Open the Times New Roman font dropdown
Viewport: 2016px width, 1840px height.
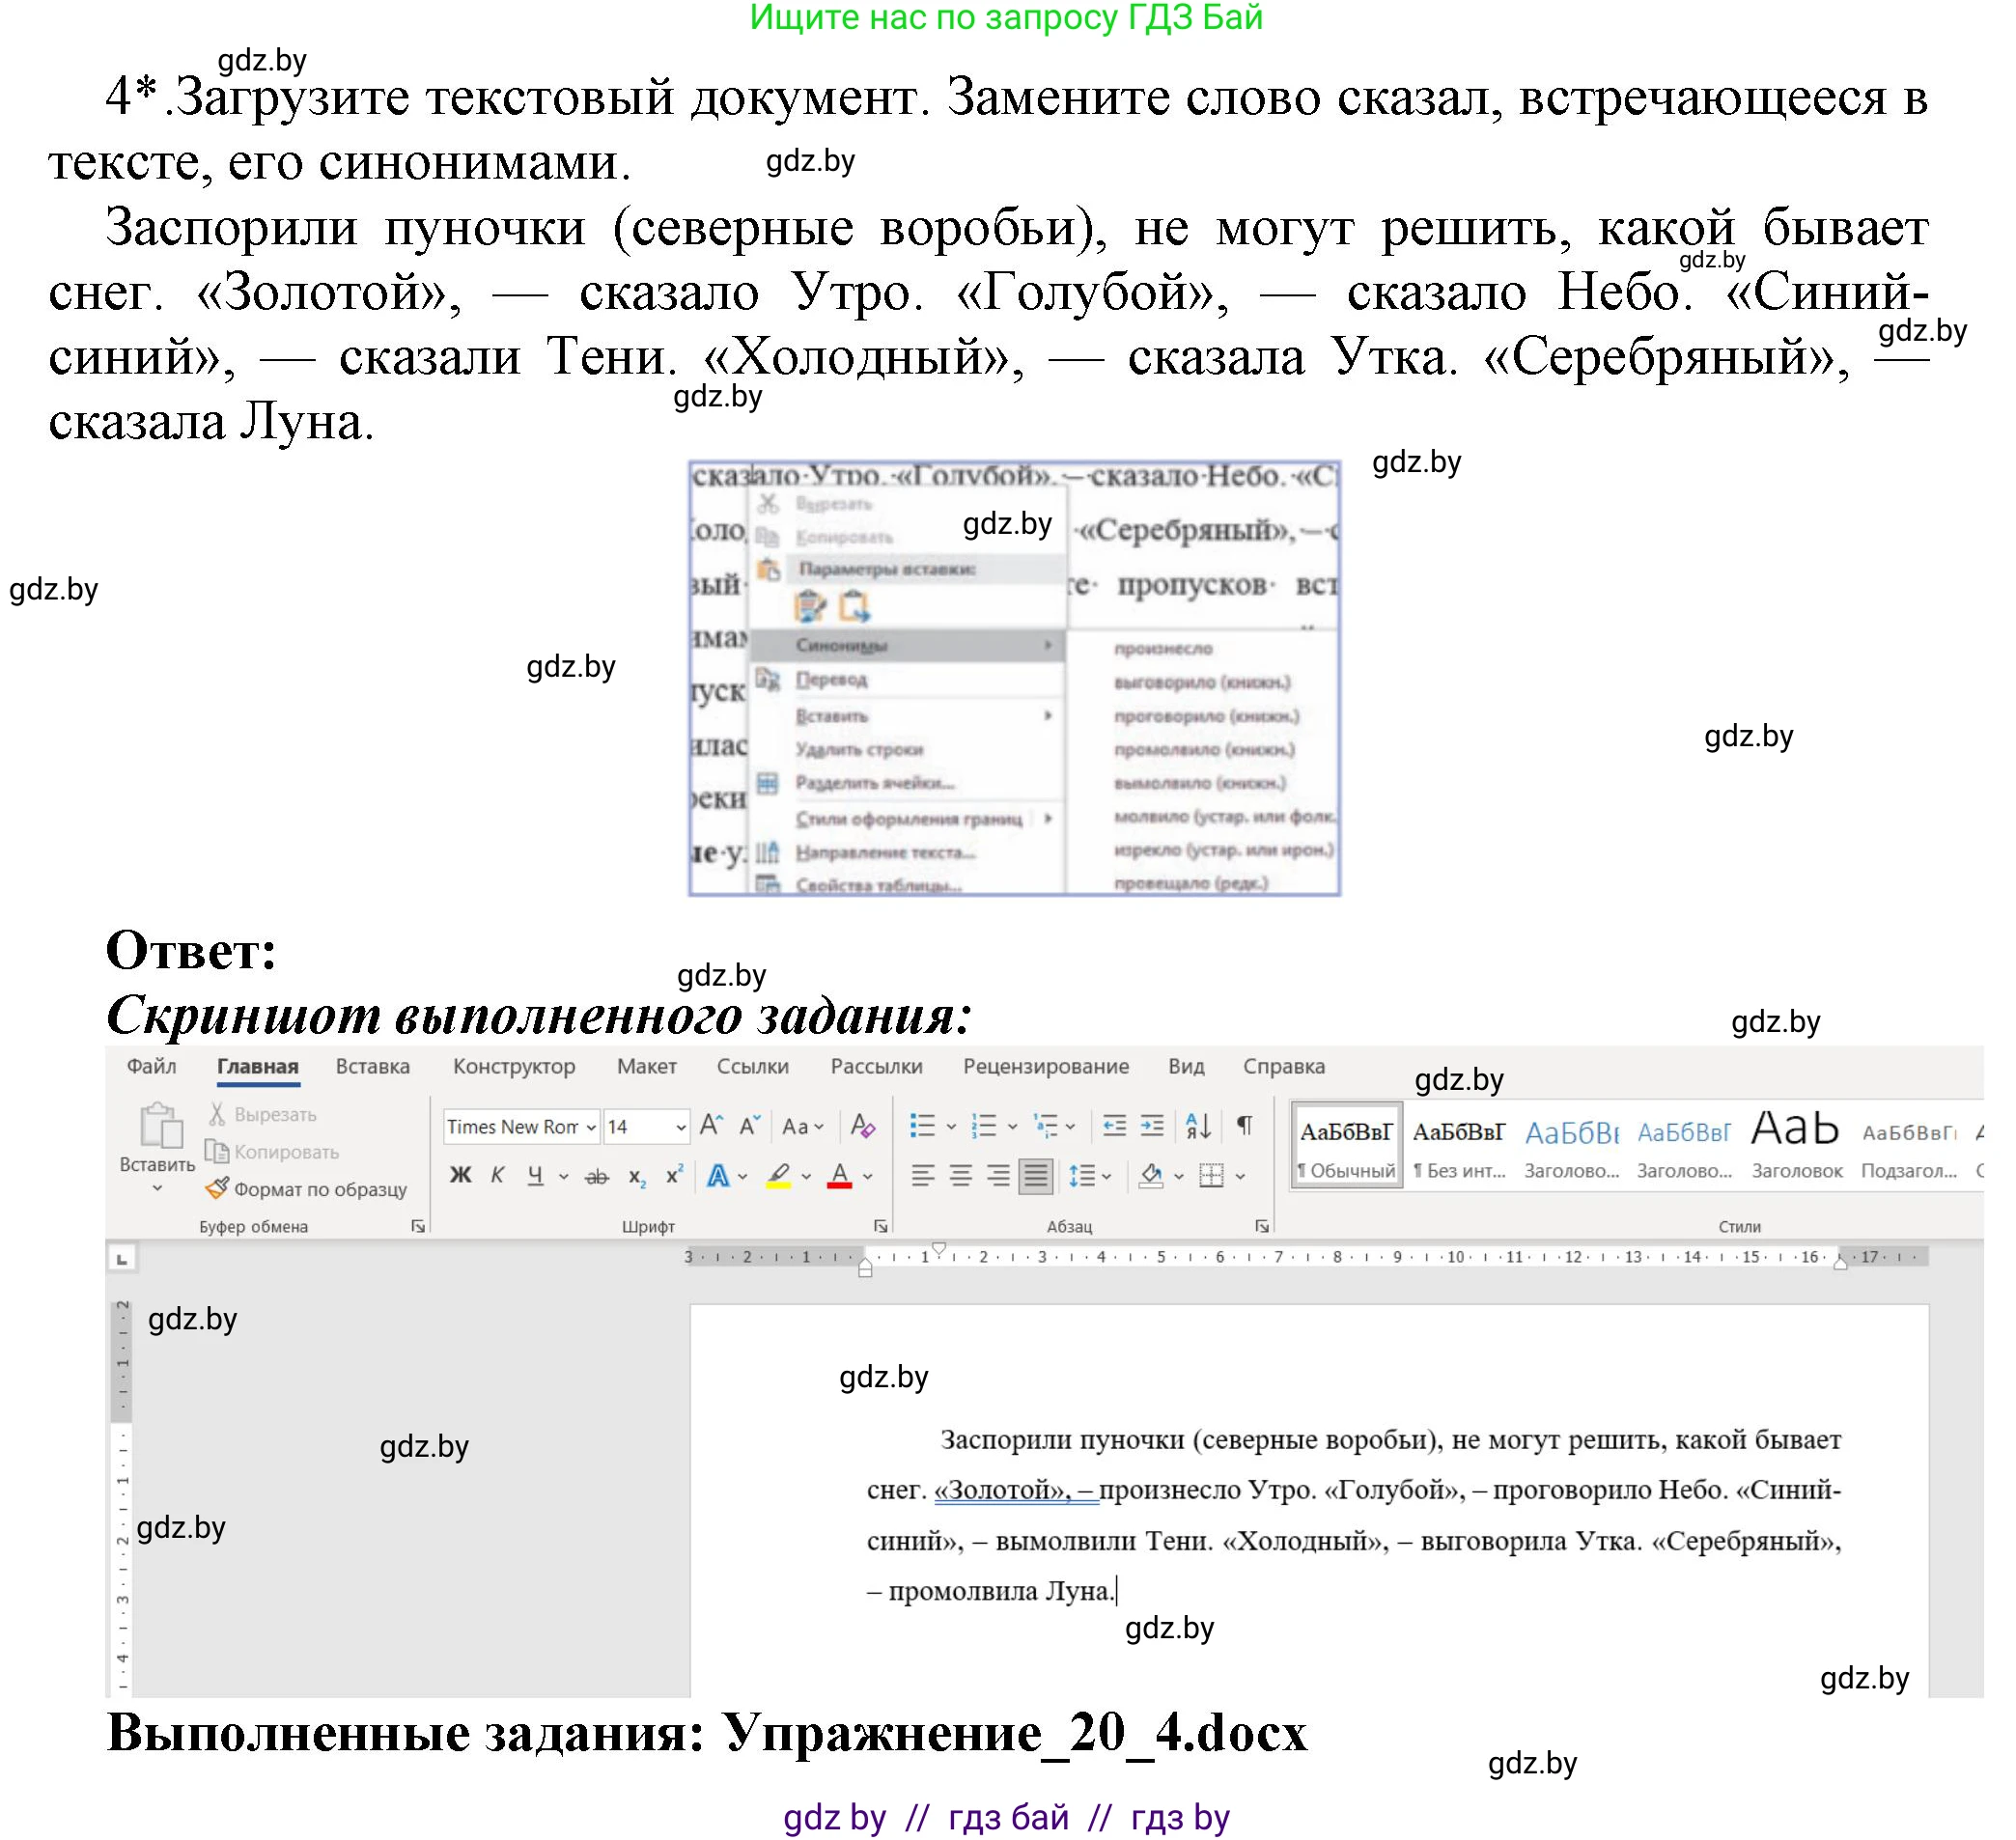point(590,1128)
